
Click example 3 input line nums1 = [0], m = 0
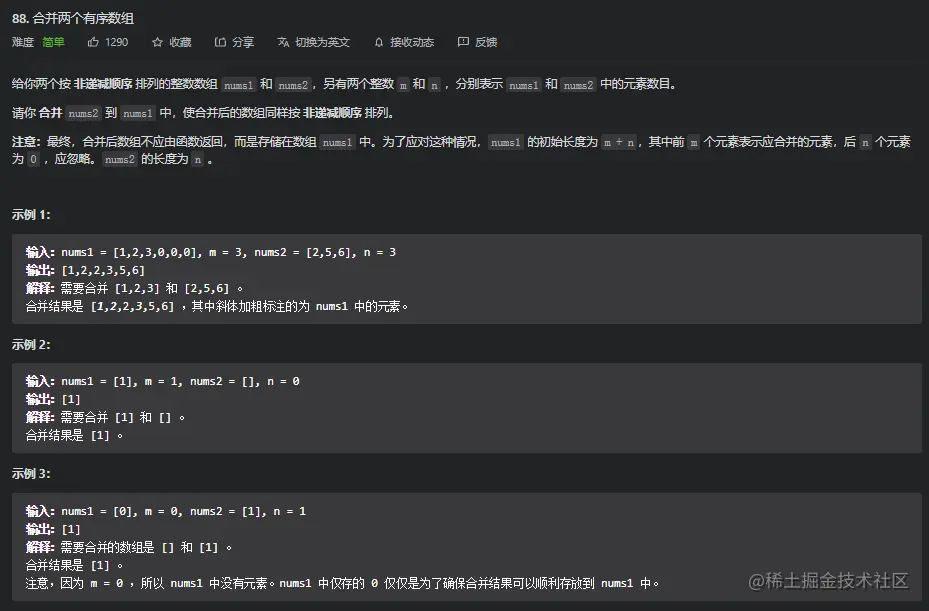pyautogui.click(x=166, y=511)
